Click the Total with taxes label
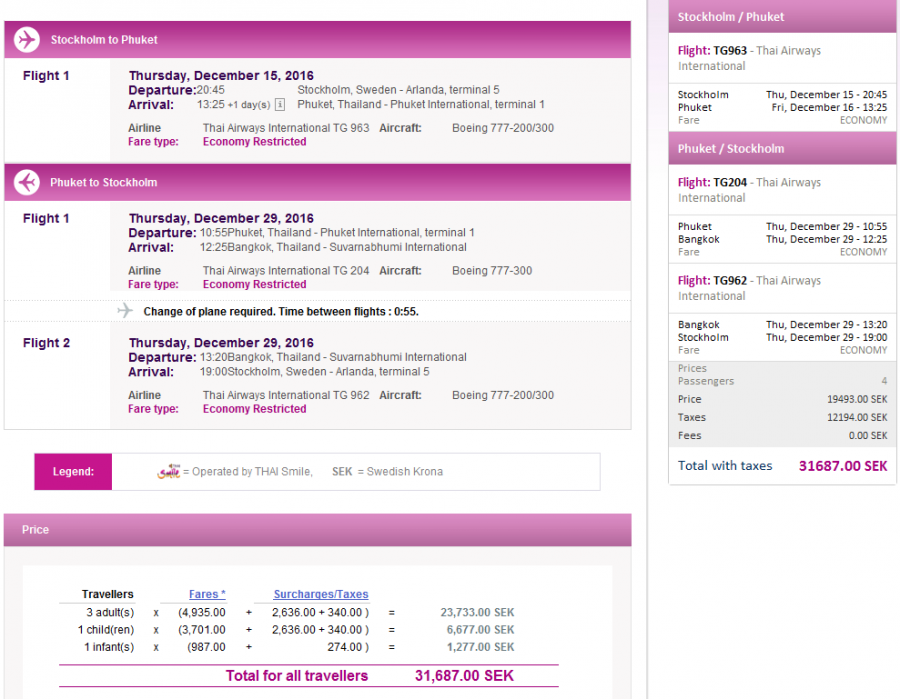The height and width of the screenshot is (699, 900). pos(725,466)
